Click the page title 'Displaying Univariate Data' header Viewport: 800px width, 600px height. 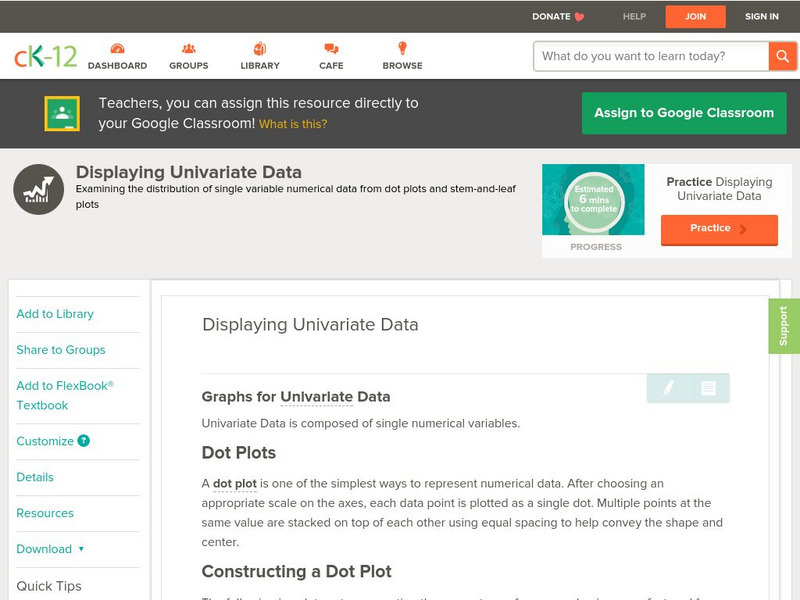point(189,172)
